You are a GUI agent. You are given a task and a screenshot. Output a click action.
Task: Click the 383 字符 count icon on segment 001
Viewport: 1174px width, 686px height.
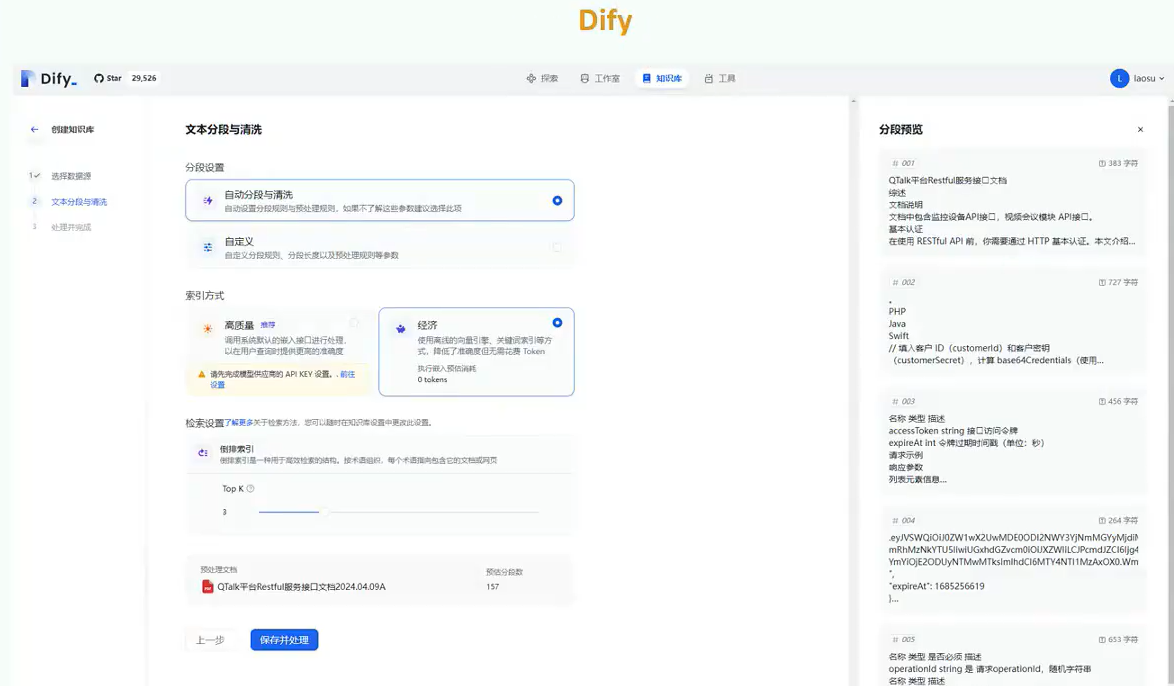[x=1102, y=163]
